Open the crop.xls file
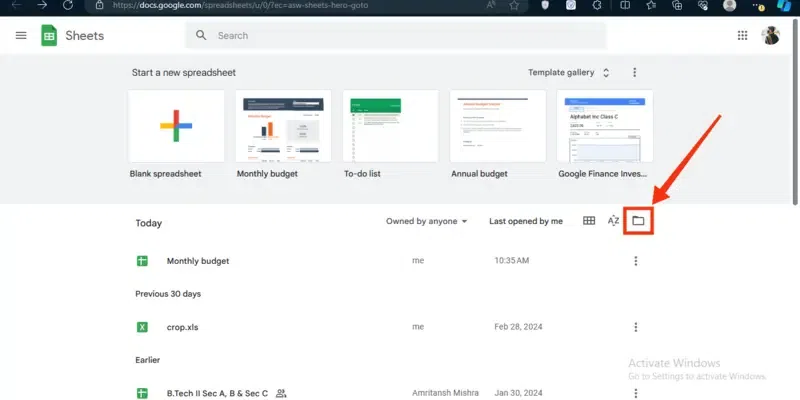Image resolution: width=800 pixels, height=400 pixels. (x=182, y=327)
